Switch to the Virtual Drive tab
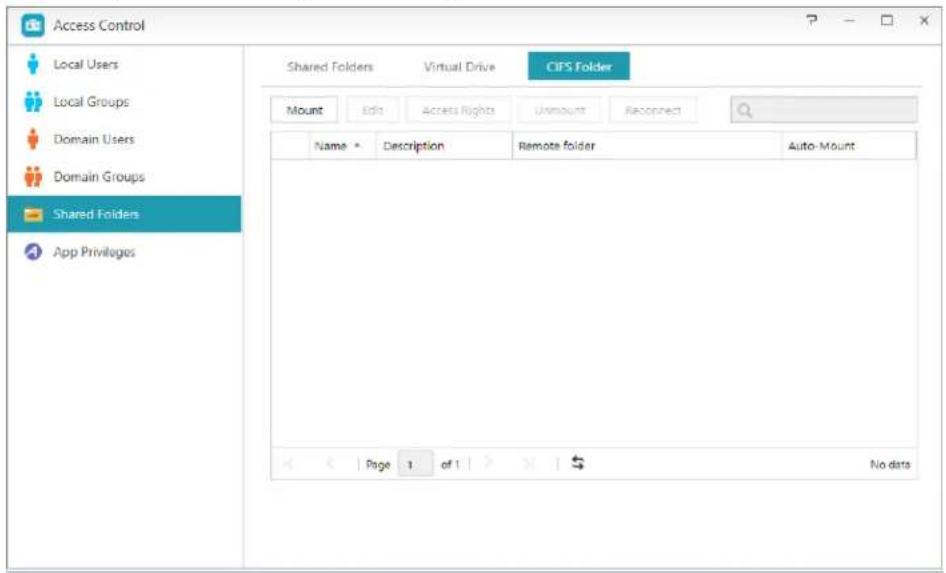This screenshot has height=573, width=946. [459, 67]
